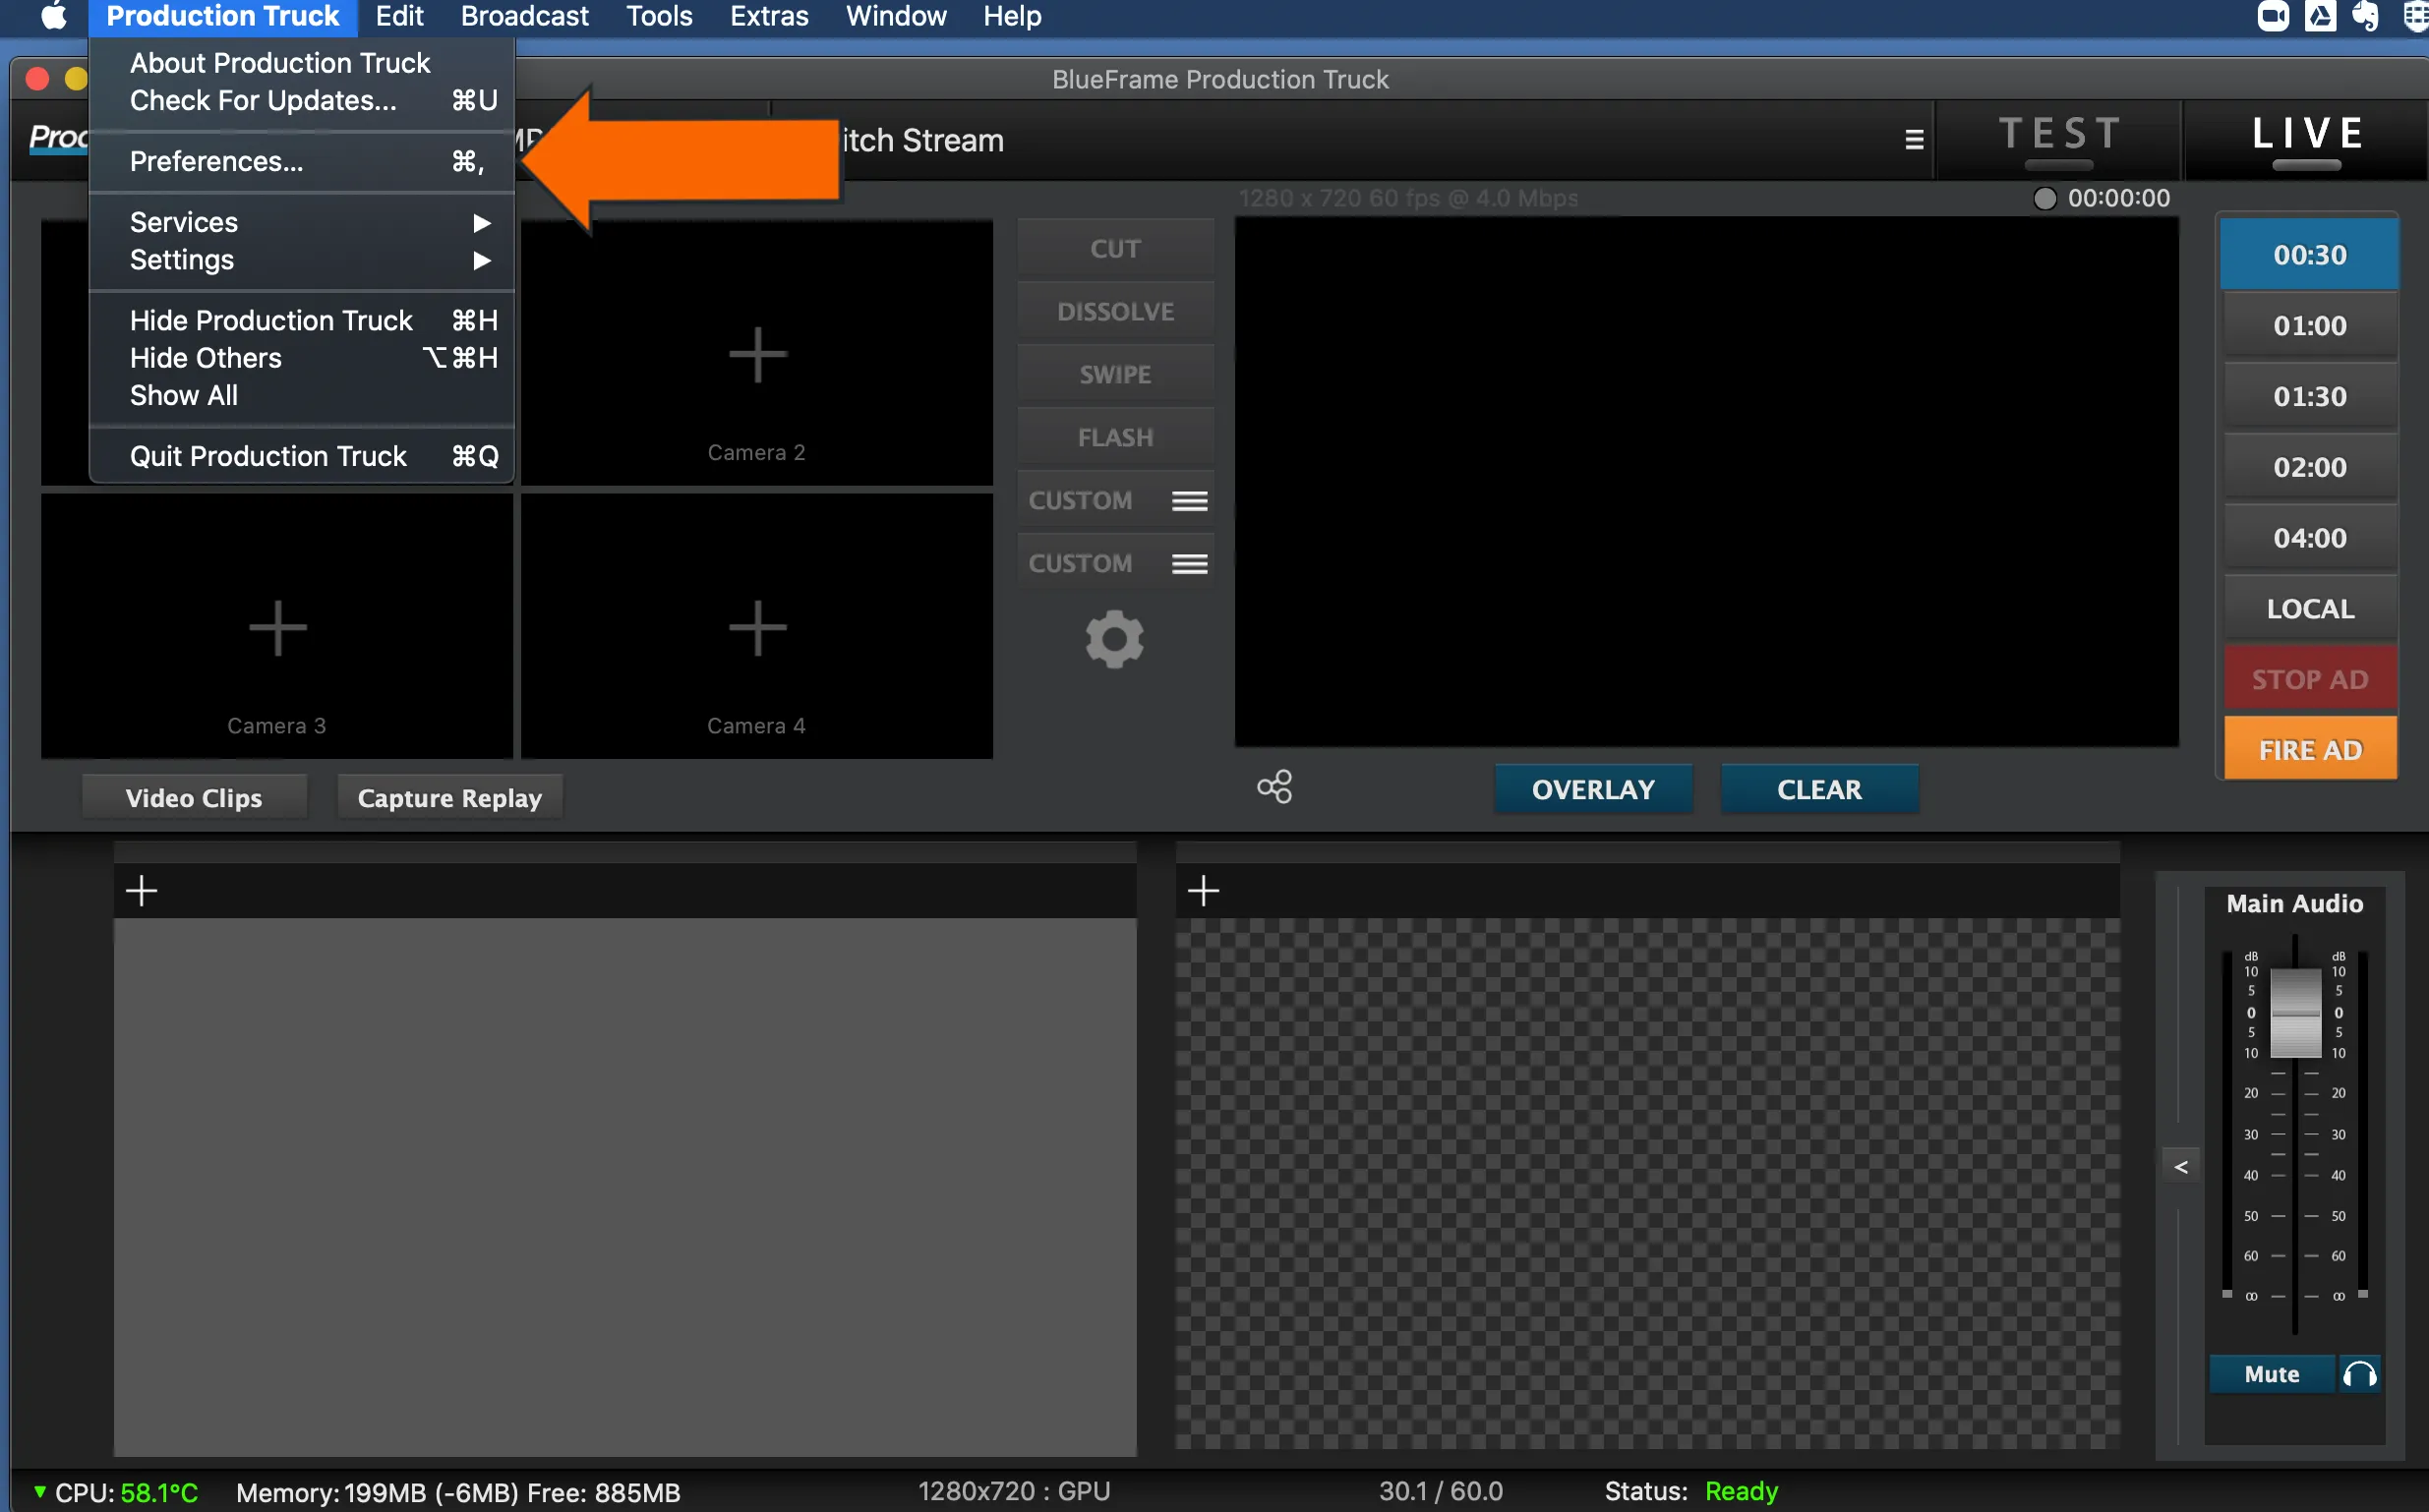This screenshot has height=1512, width=2429.
Task: Open the Production Truck menu
Action: [x=223, y=16]
